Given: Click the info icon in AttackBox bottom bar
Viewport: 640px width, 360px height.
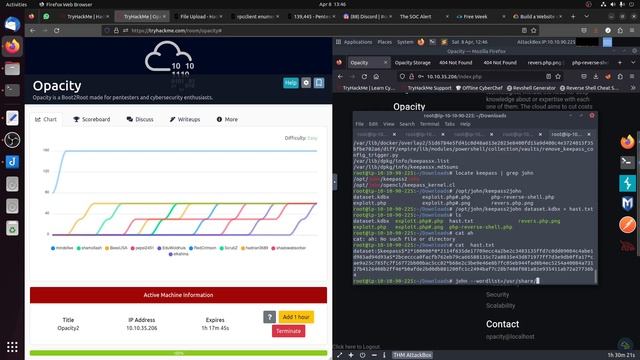Looking at the screenshot, I should [384, 355].
